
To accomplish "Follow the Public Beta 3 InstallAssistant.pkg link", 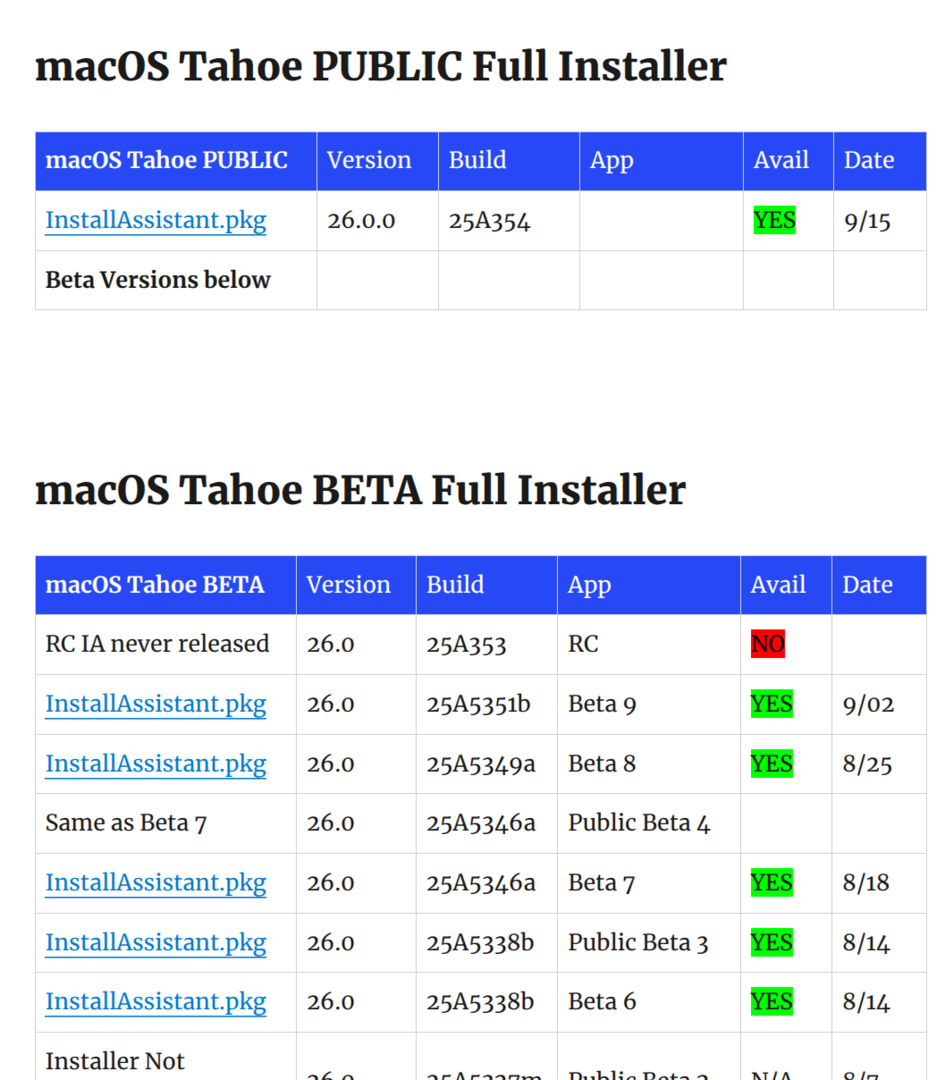I will (156, 942).
